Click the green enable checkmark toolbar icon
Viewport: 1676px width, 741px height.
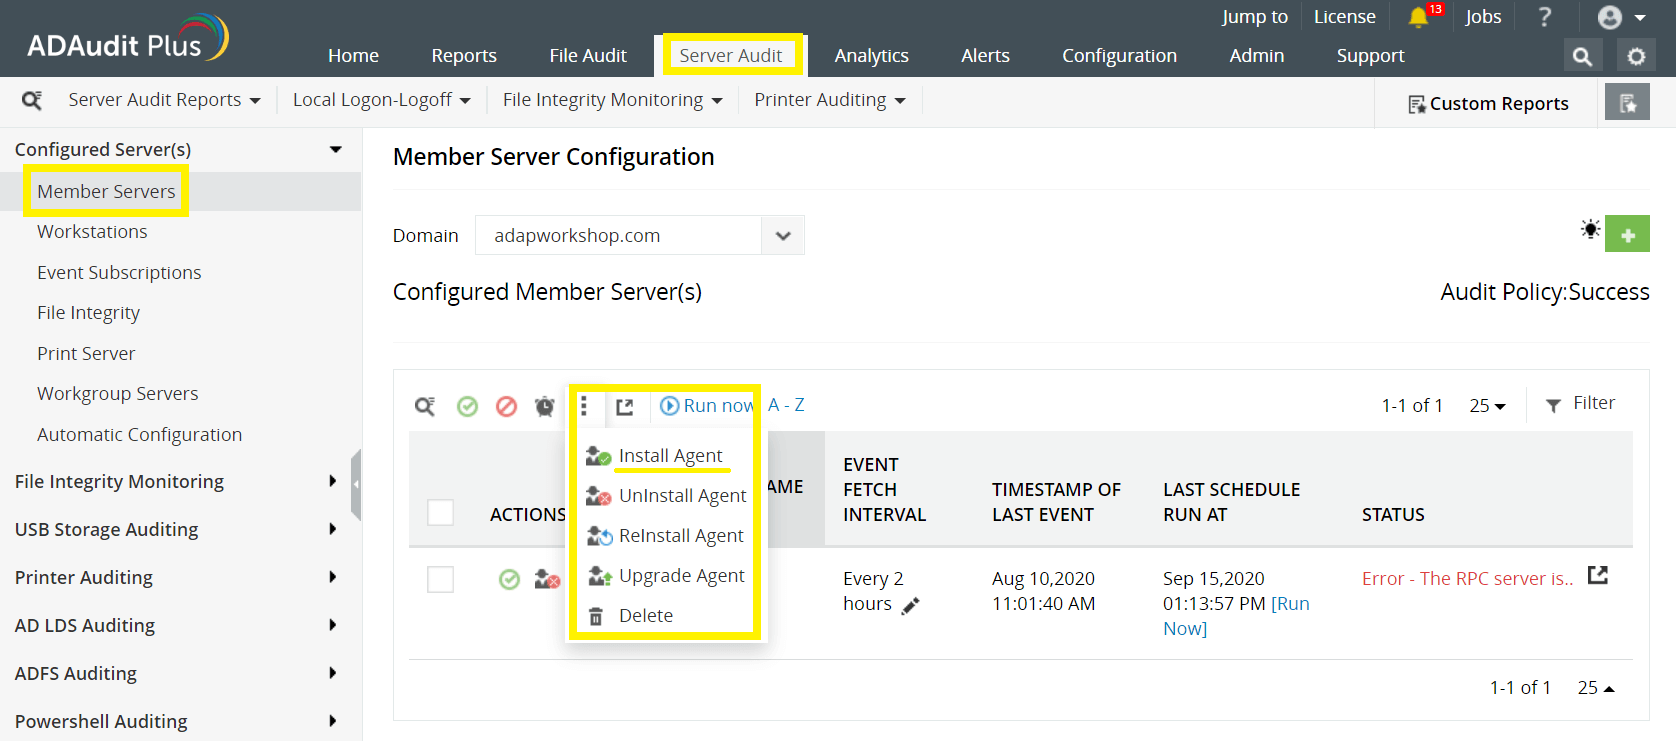coord(467,406)
